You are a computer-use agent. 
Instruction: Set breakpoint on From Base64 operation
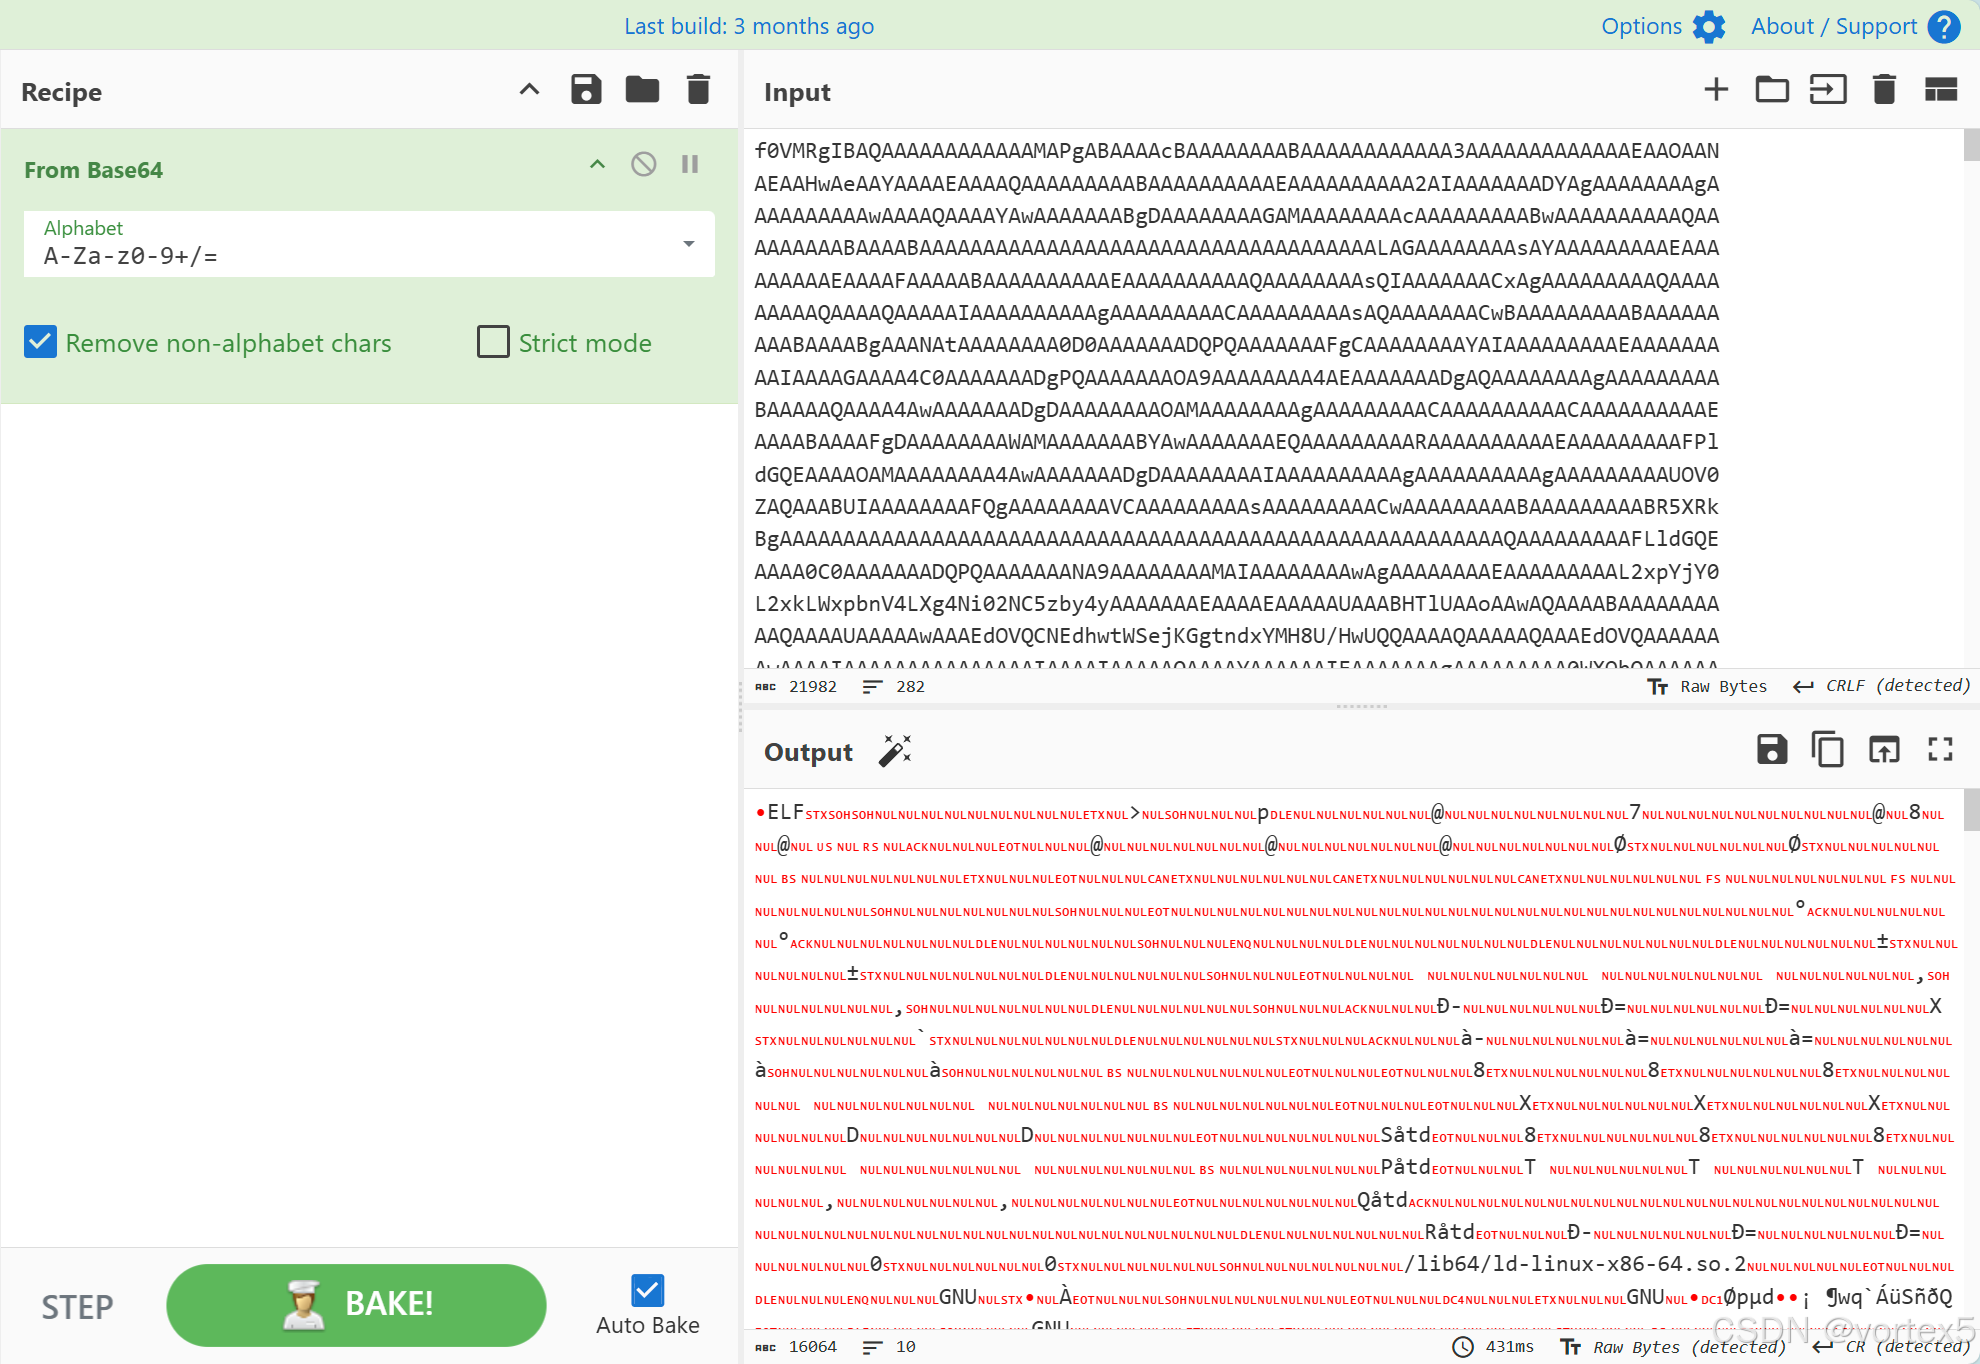[690, 164]
